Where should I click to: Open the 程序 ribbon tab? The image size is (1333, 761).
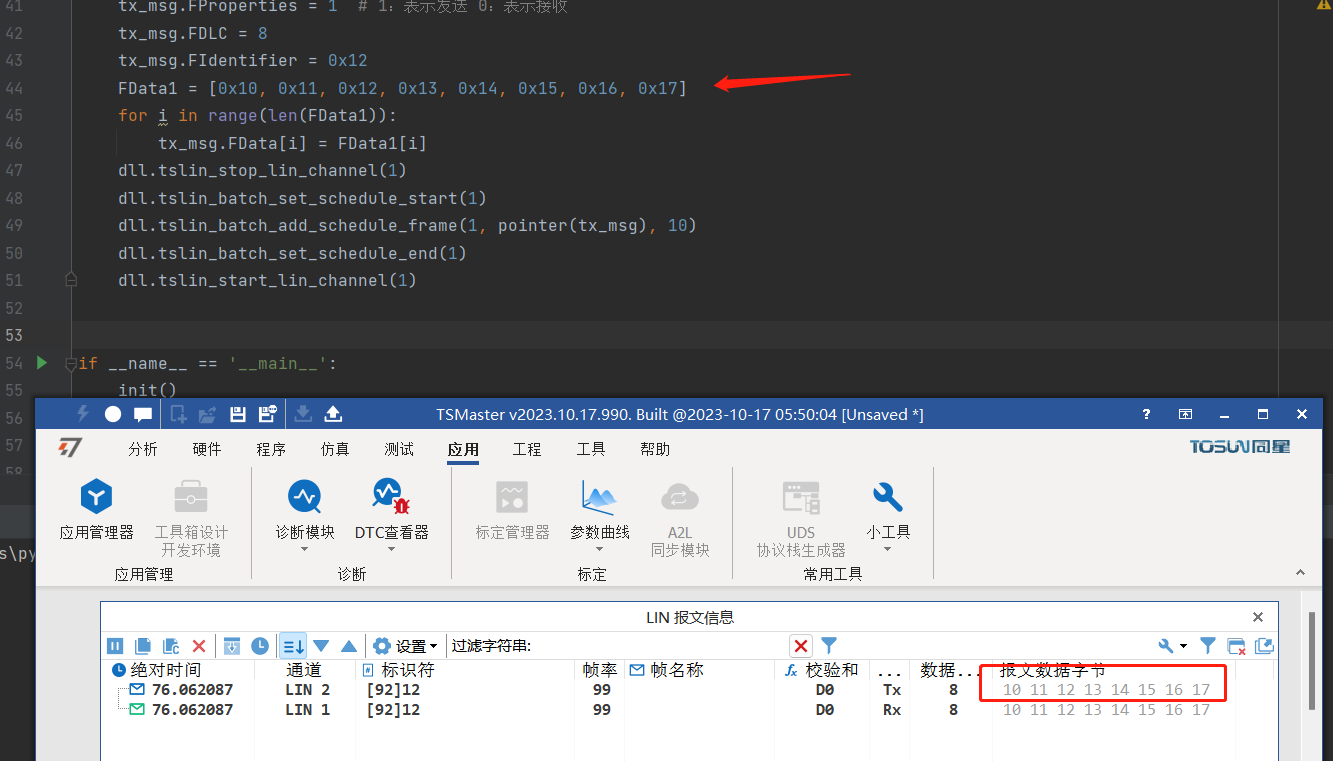click(x=271, y=449)
